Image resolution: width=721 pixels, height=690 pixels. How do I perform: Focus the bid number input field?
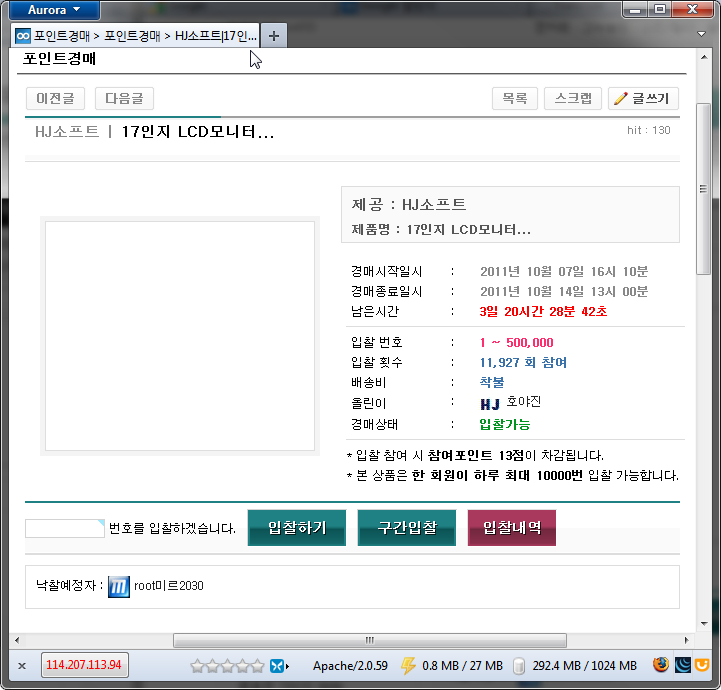point(65,528)
